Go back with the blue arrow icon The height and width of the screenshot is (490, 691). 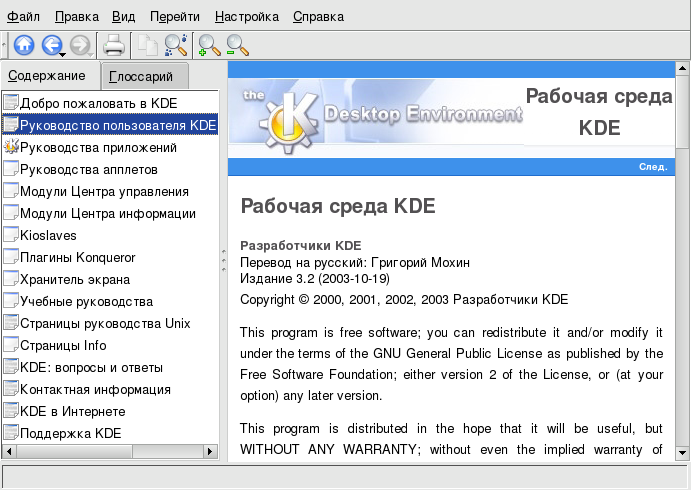[52, 45]
